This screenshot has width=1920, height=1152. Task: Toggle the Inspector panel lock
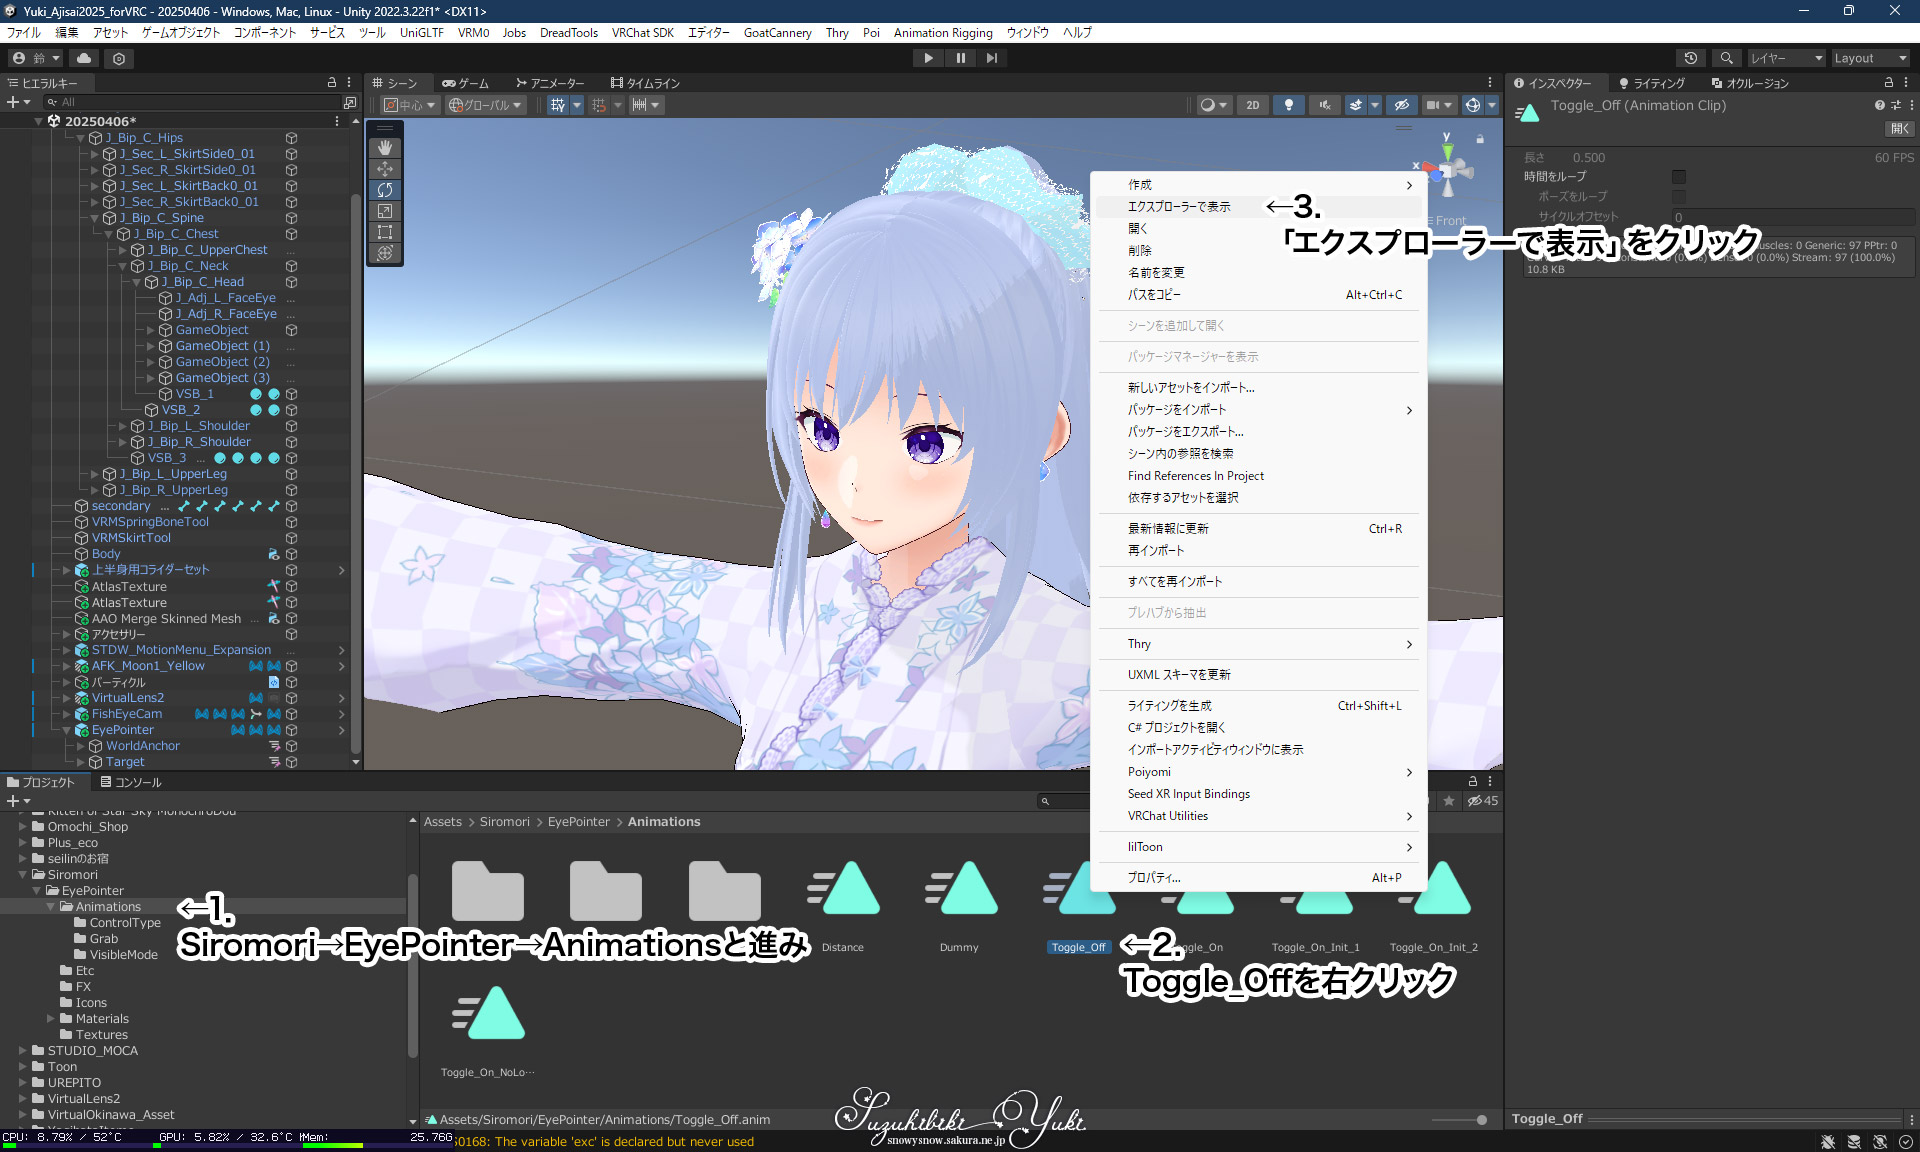(x=1889, y=83)
